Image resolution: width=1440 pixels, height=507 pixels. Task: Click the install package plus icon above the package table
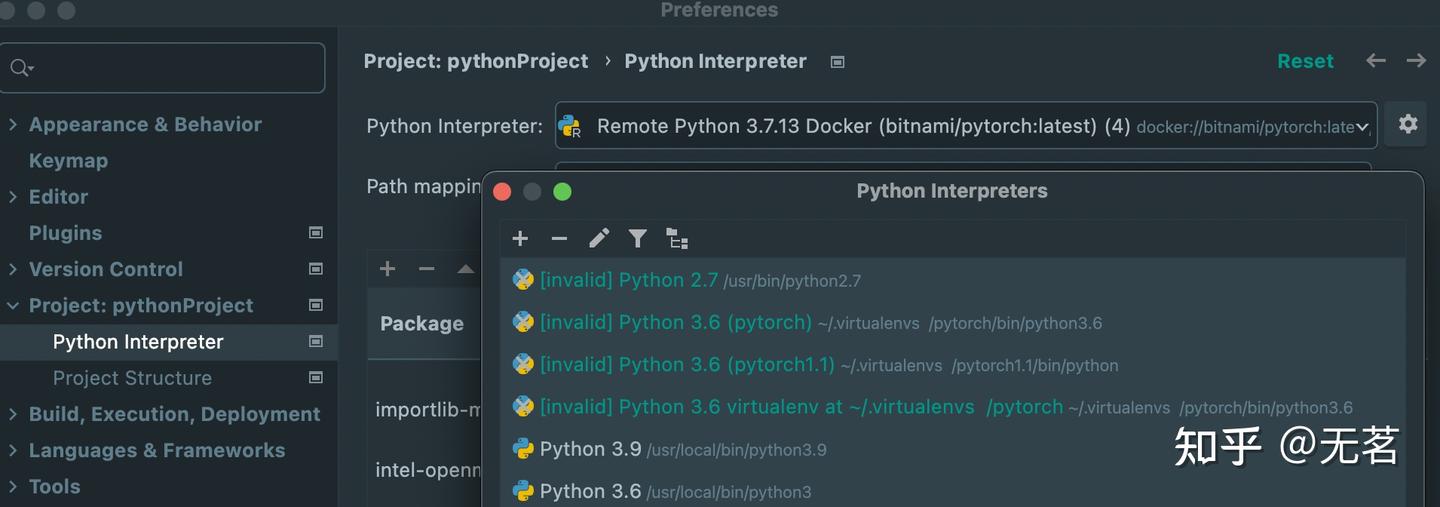click(388, 268)
